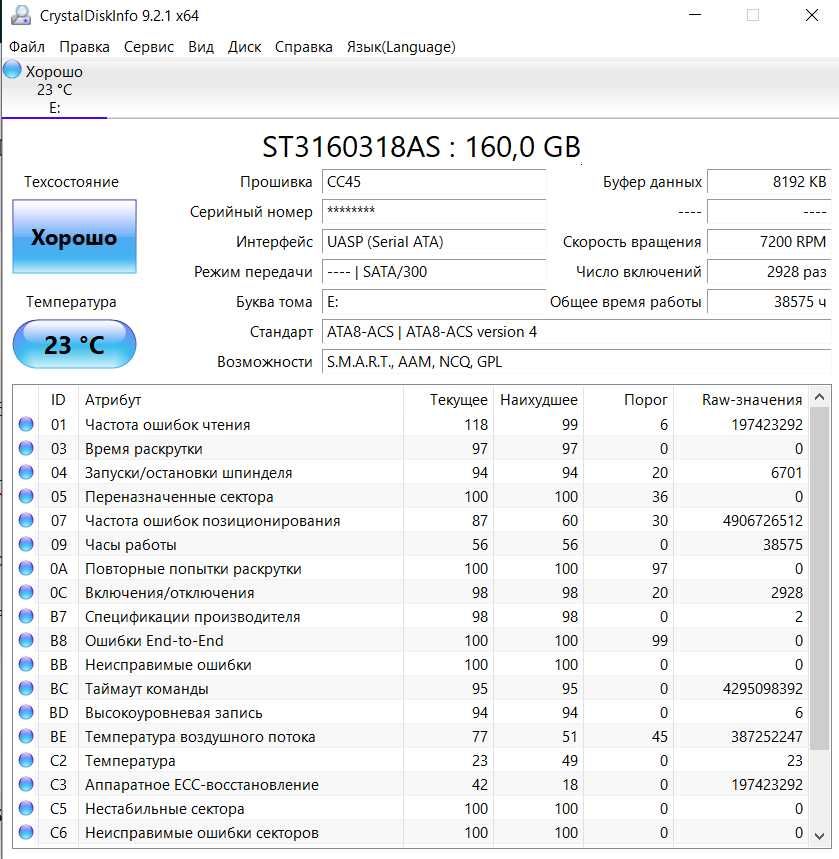
Task: Click status orb for attribute 05 Переназначенные сектора
Action: [26, 496]
